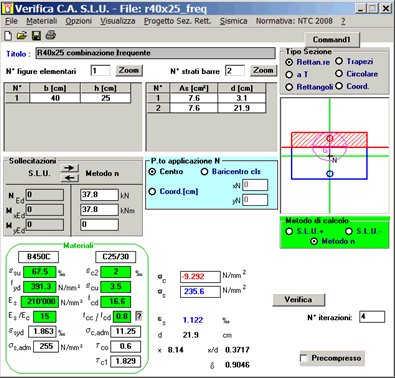The image size is (395, 378).
Task: Select the Trapezi section type
Action: pyautogui.click(x=339, y=61)
